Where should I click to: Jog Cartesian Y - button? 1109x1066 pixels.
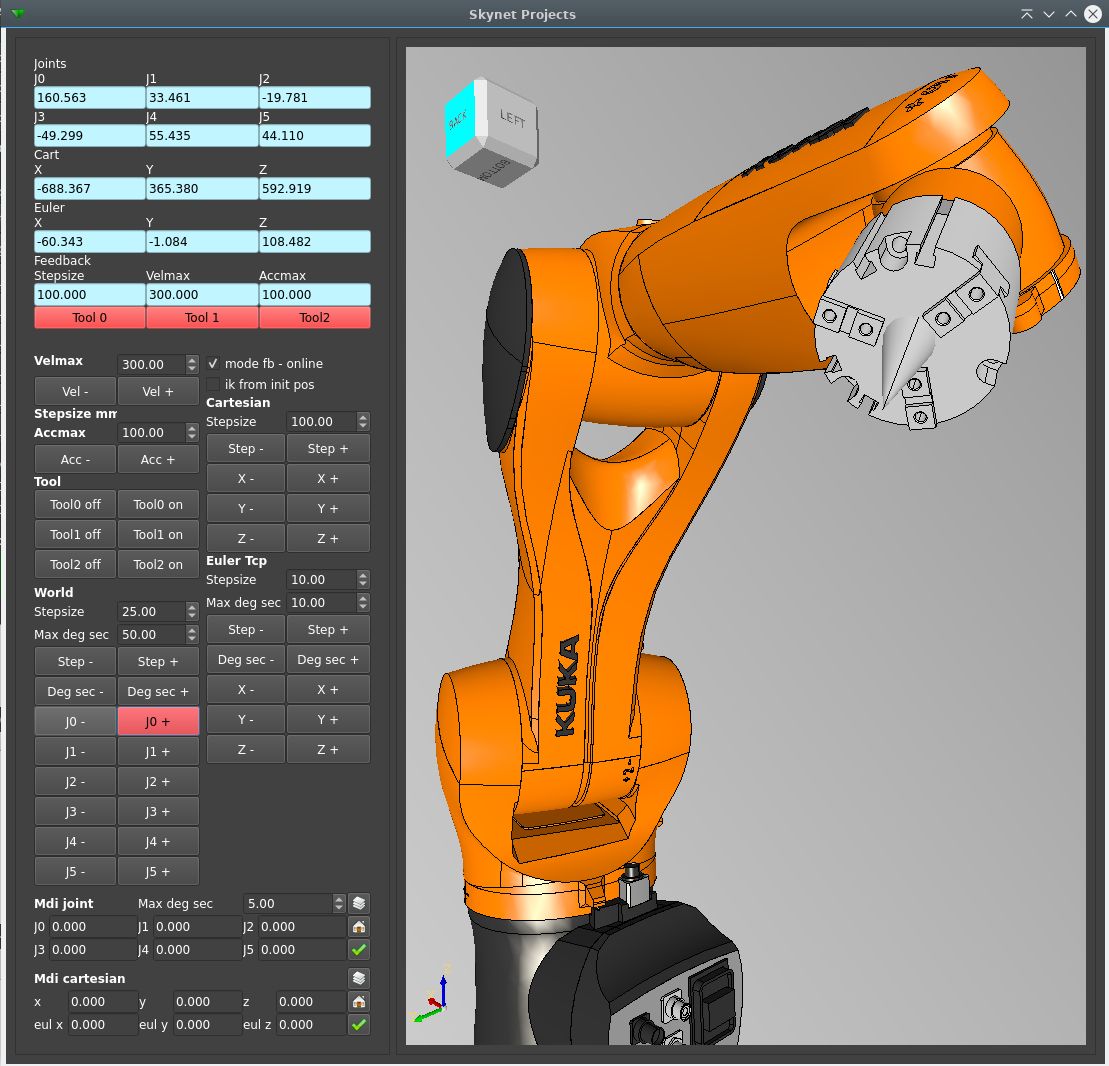[245, 509]
